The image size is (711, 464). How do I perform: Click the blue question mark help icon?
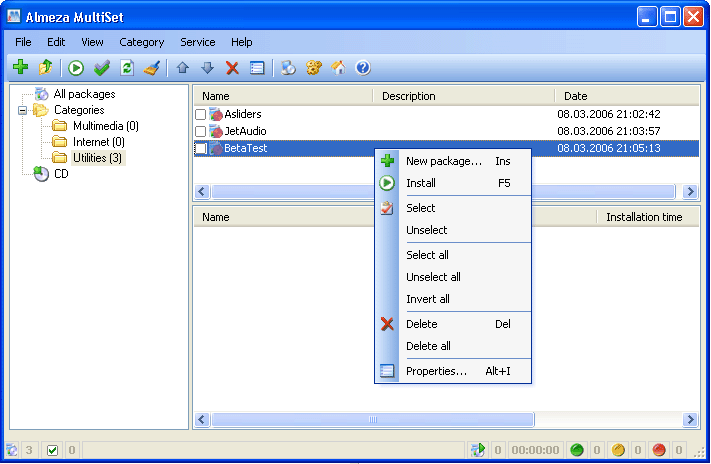(x=363, y=68)
